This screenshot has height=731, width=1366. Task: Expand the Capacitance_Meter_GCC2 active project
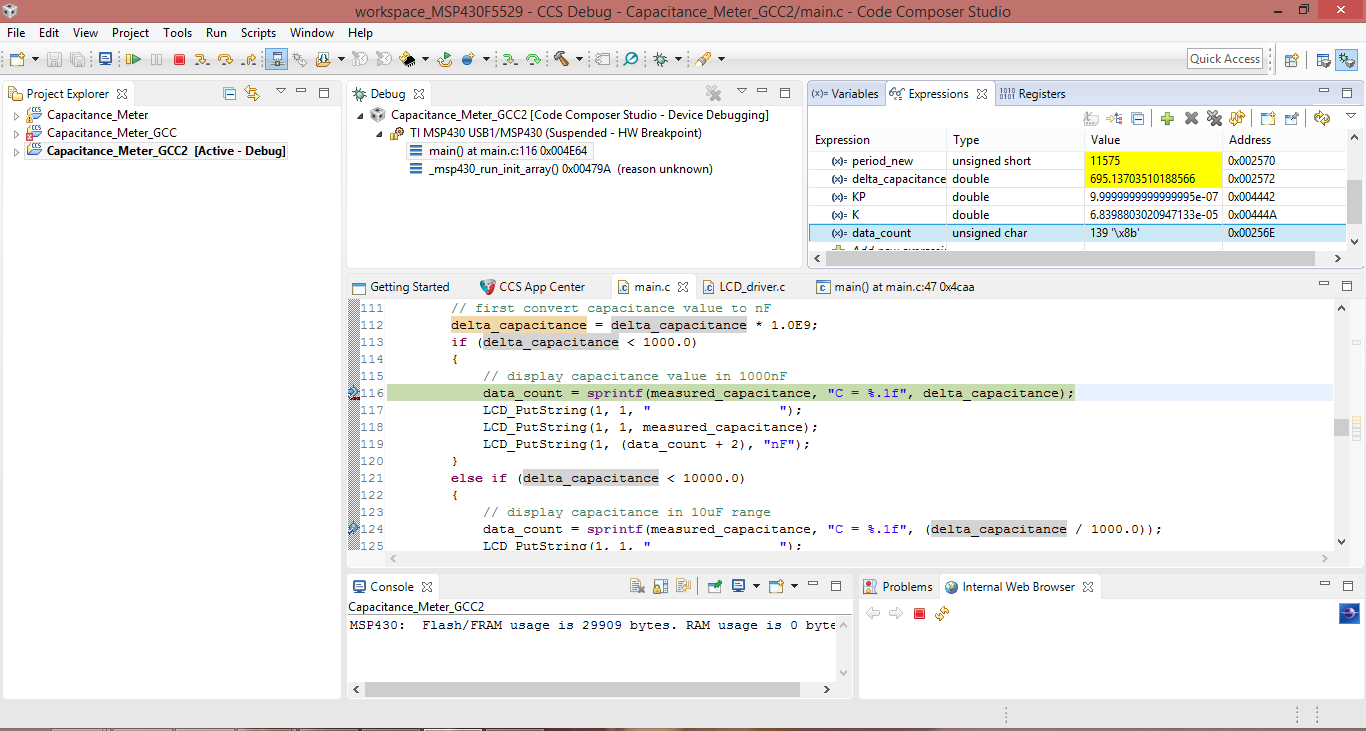(16, 152)
